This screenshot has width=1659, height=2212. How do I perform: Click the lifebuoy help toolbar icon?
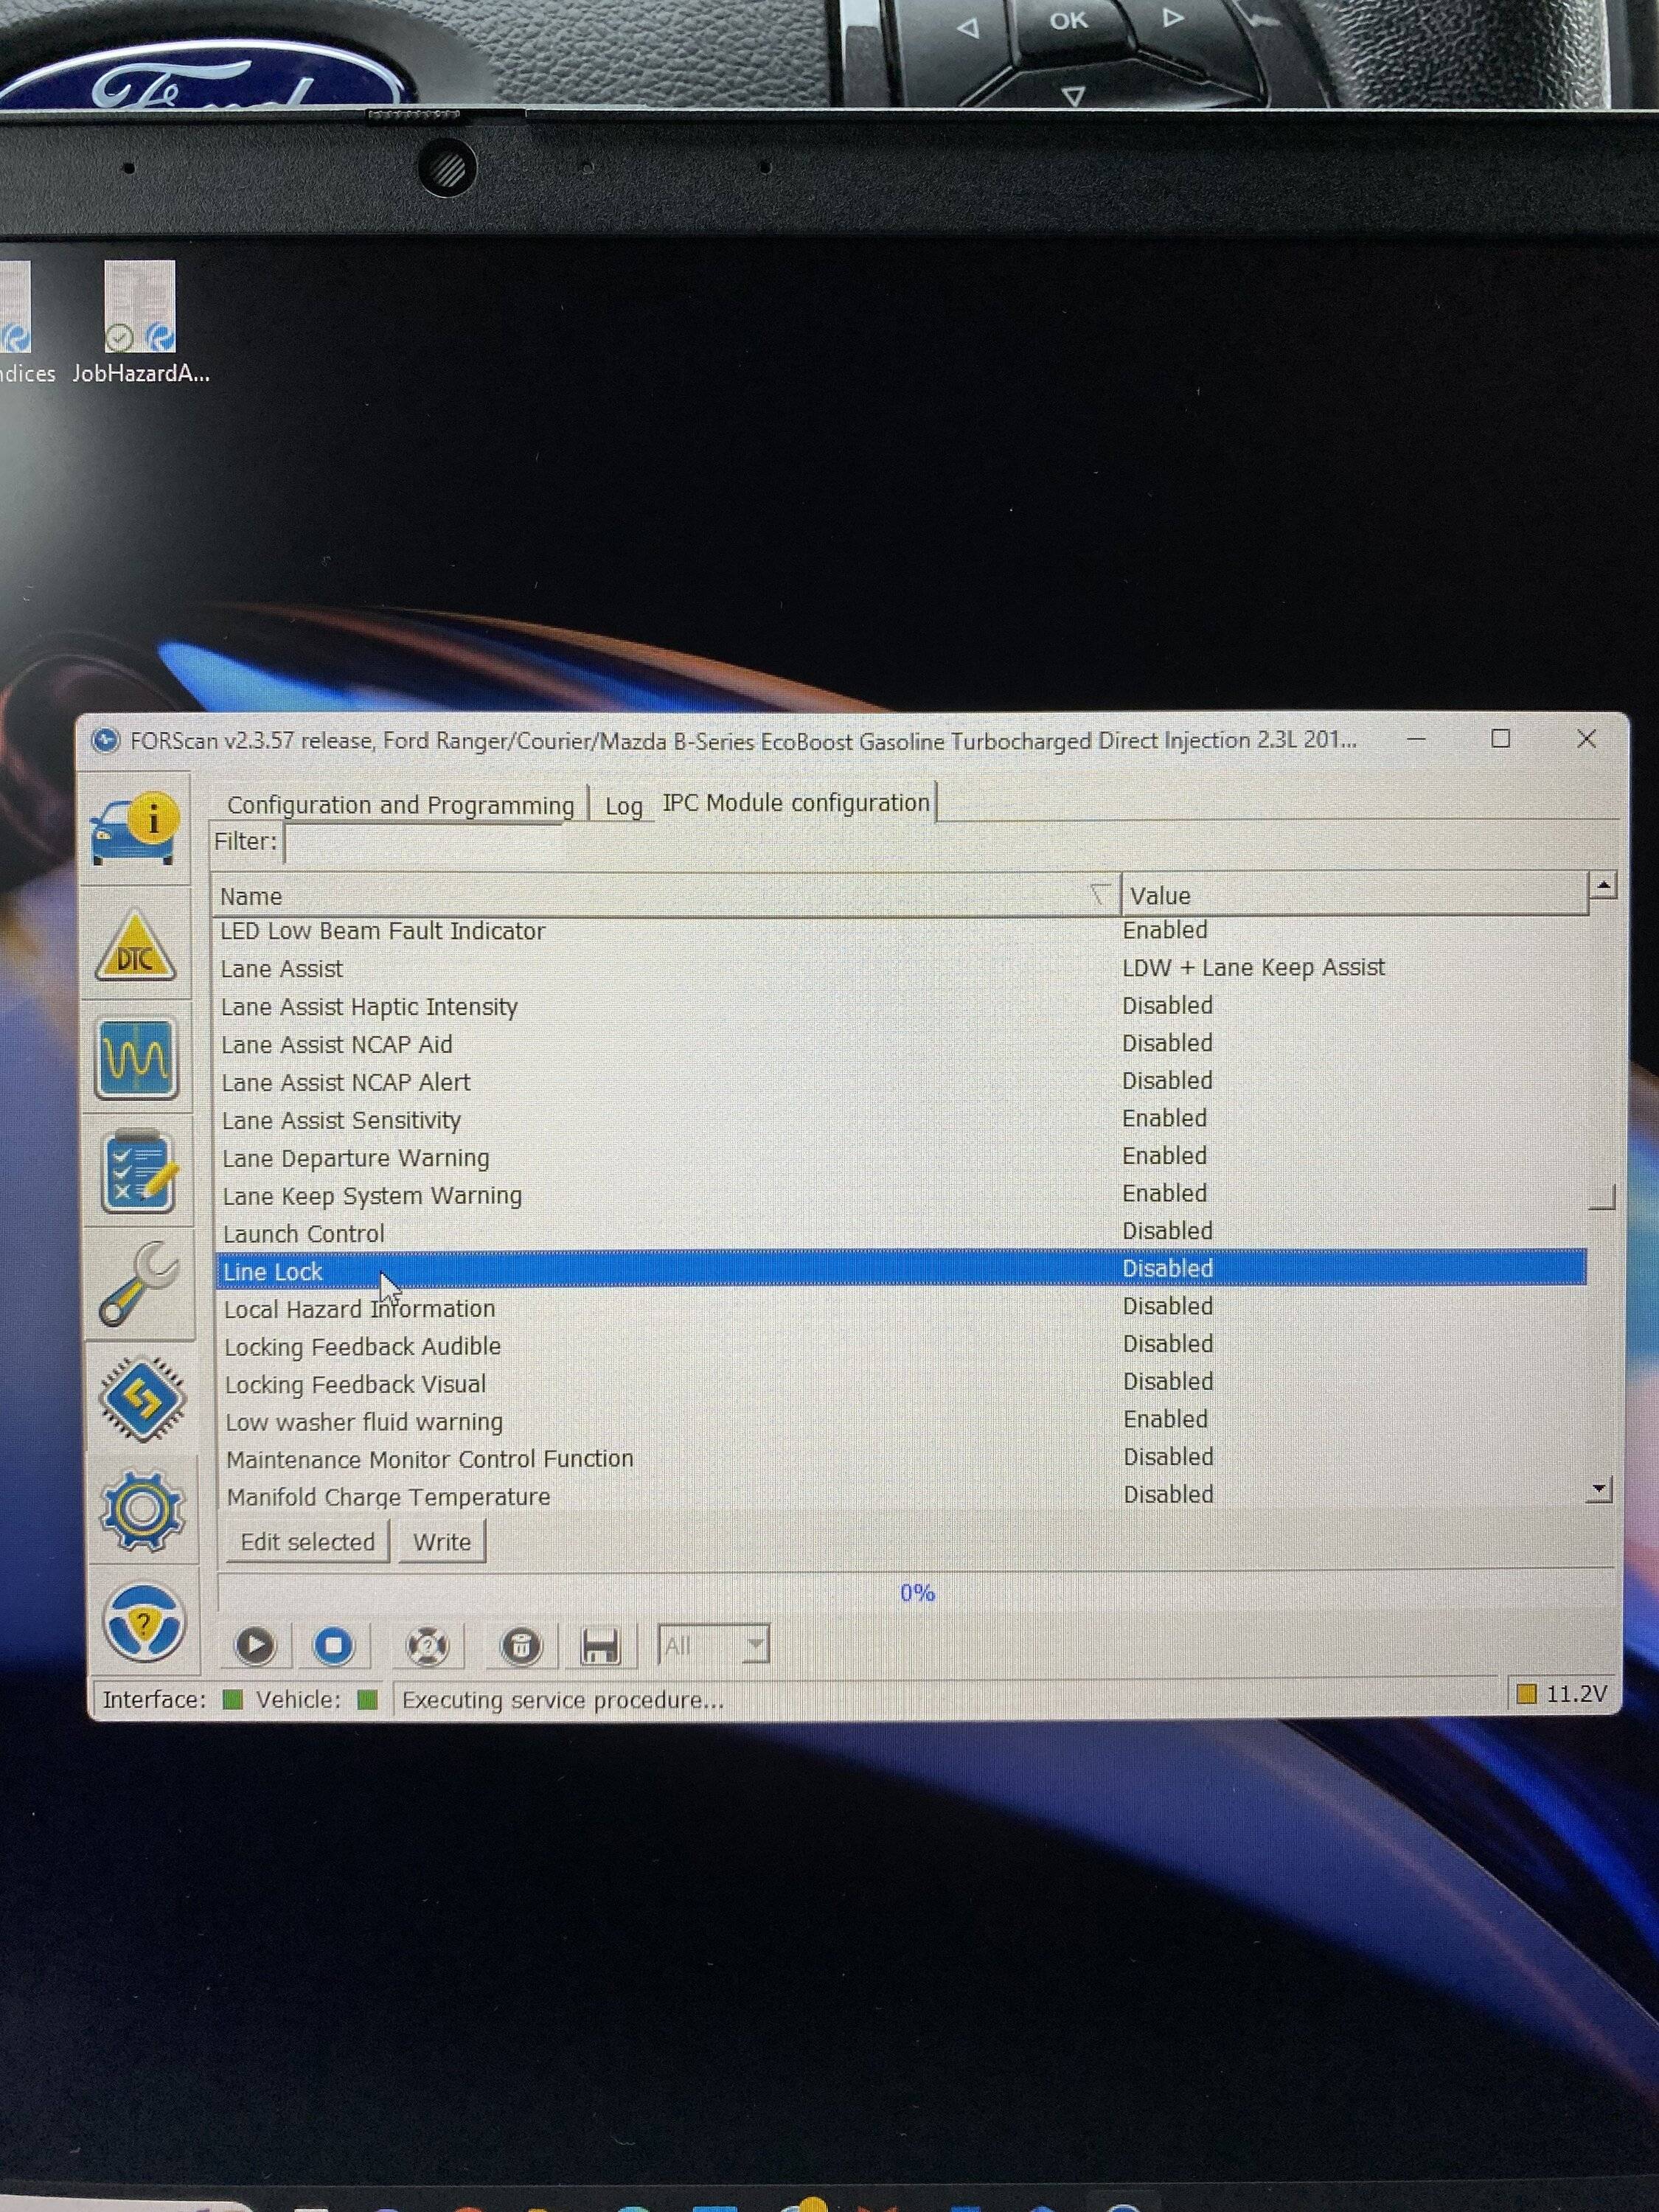pyautogui.click(x=427, y=1646)
